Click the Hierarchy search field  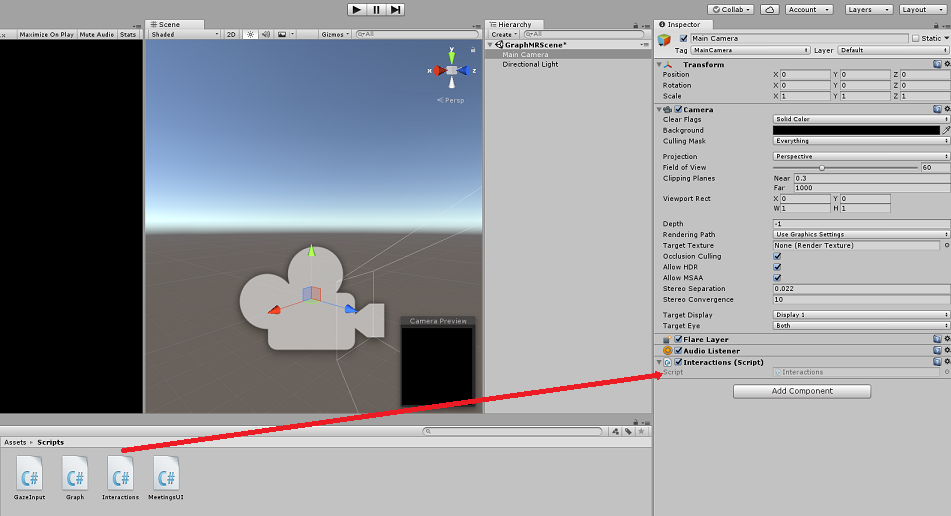pos(582,35)
